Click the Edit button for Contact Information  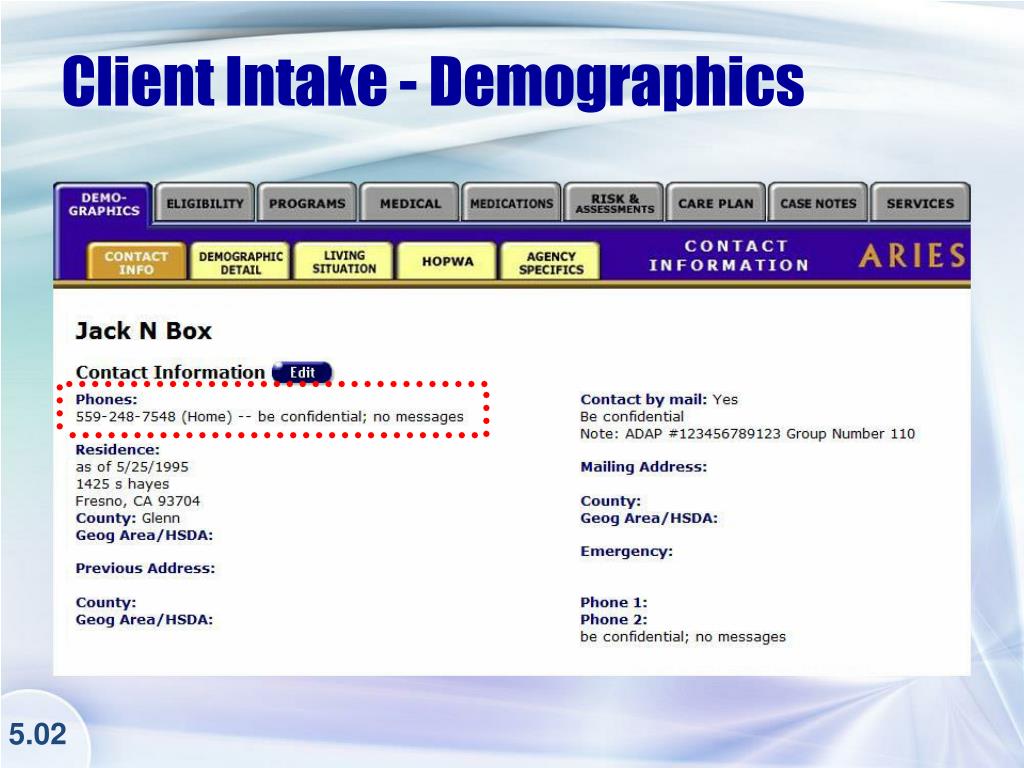302,372
